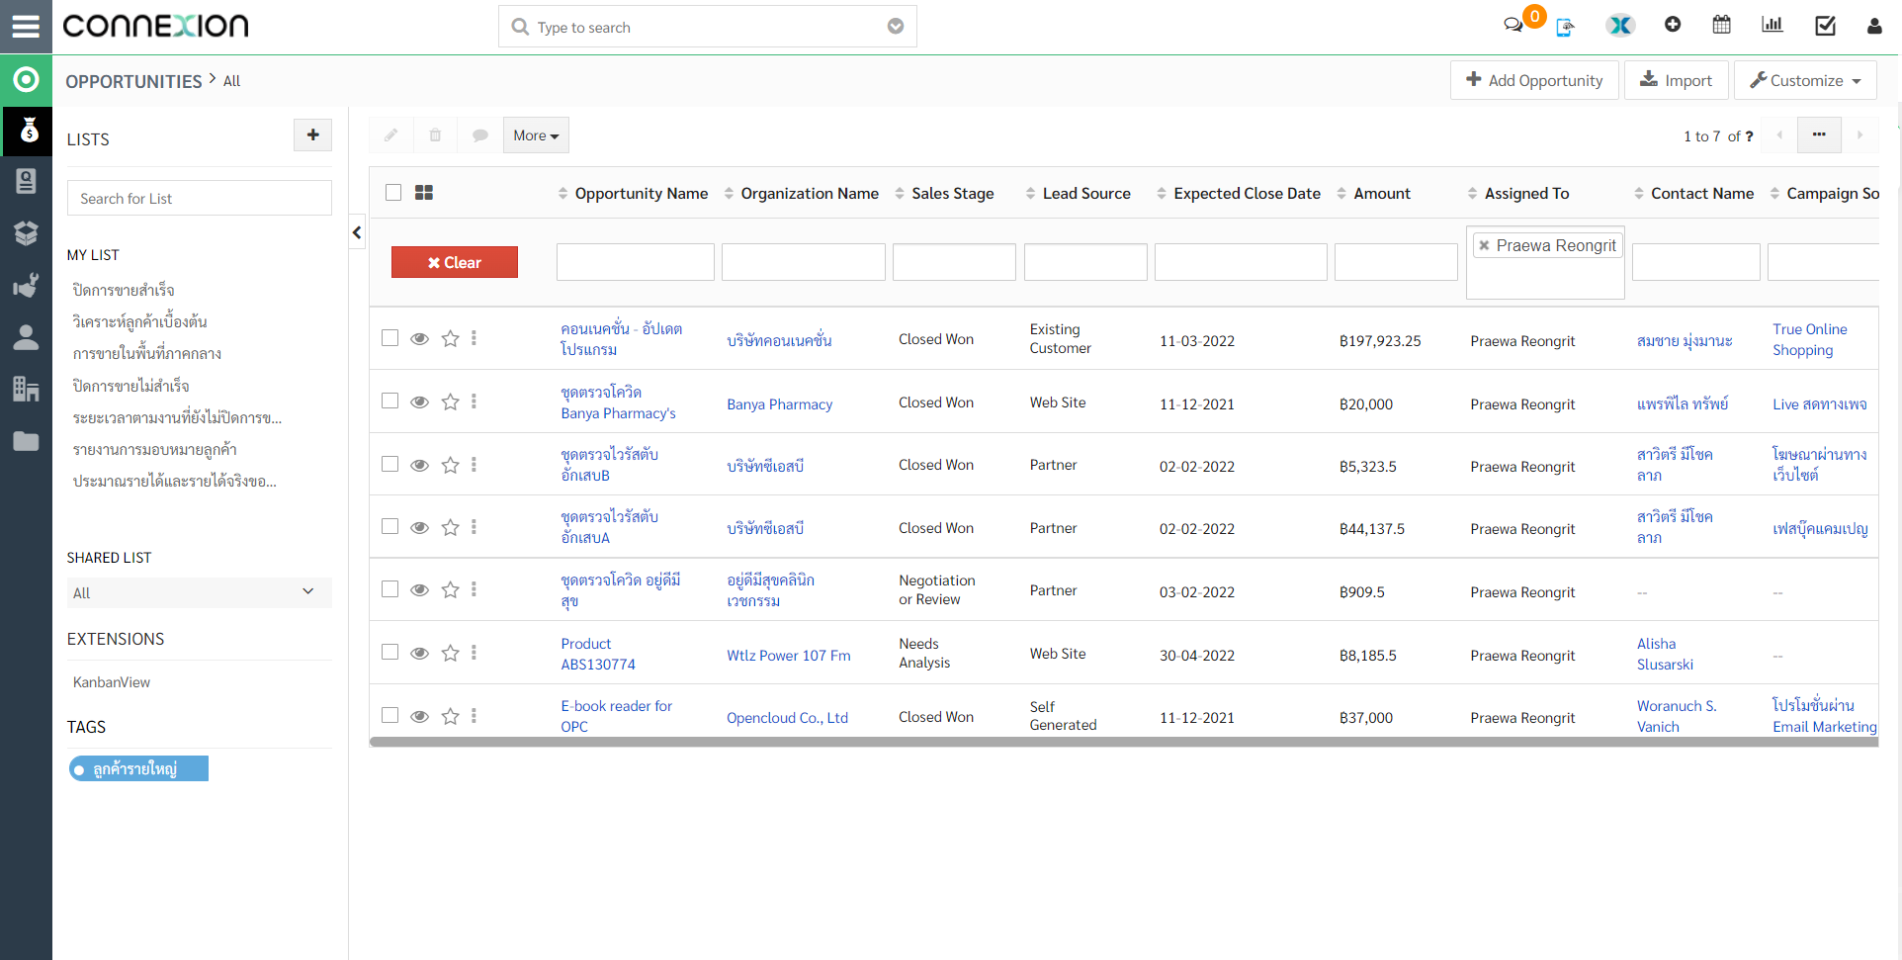Click the red Clear filter button
The height and width of the screenshot is (960, 1902).
click(x=454, y=262)
